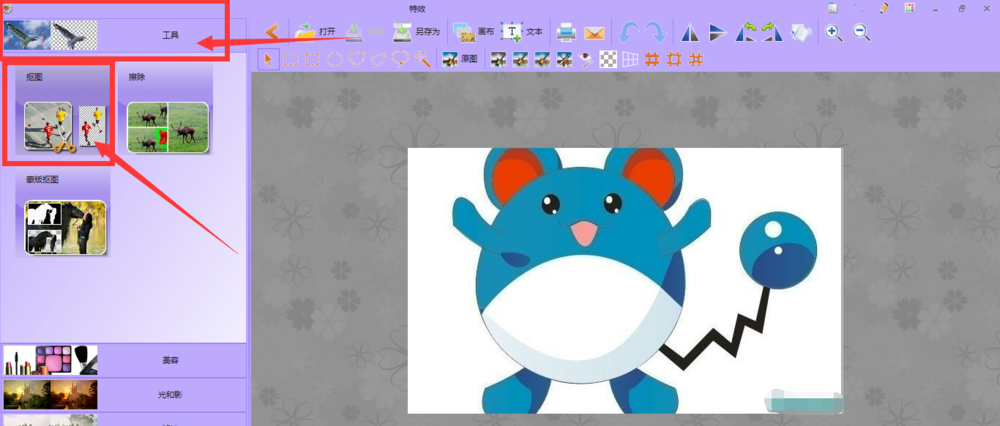Choose the heart-shaped selection tool

point(357,59)
